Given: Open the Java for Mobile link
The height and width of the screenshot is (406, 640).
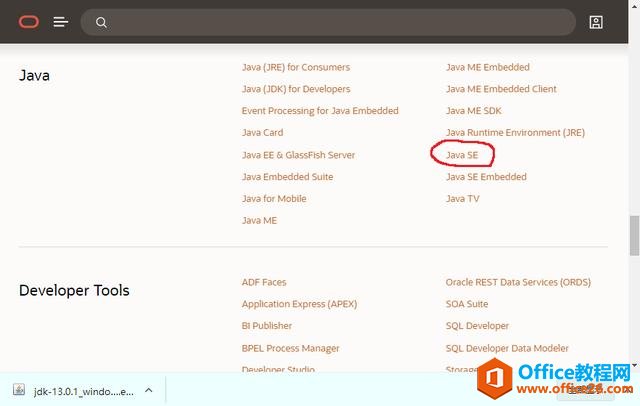Looking at the screenshot, I should (x=274, y=199).
